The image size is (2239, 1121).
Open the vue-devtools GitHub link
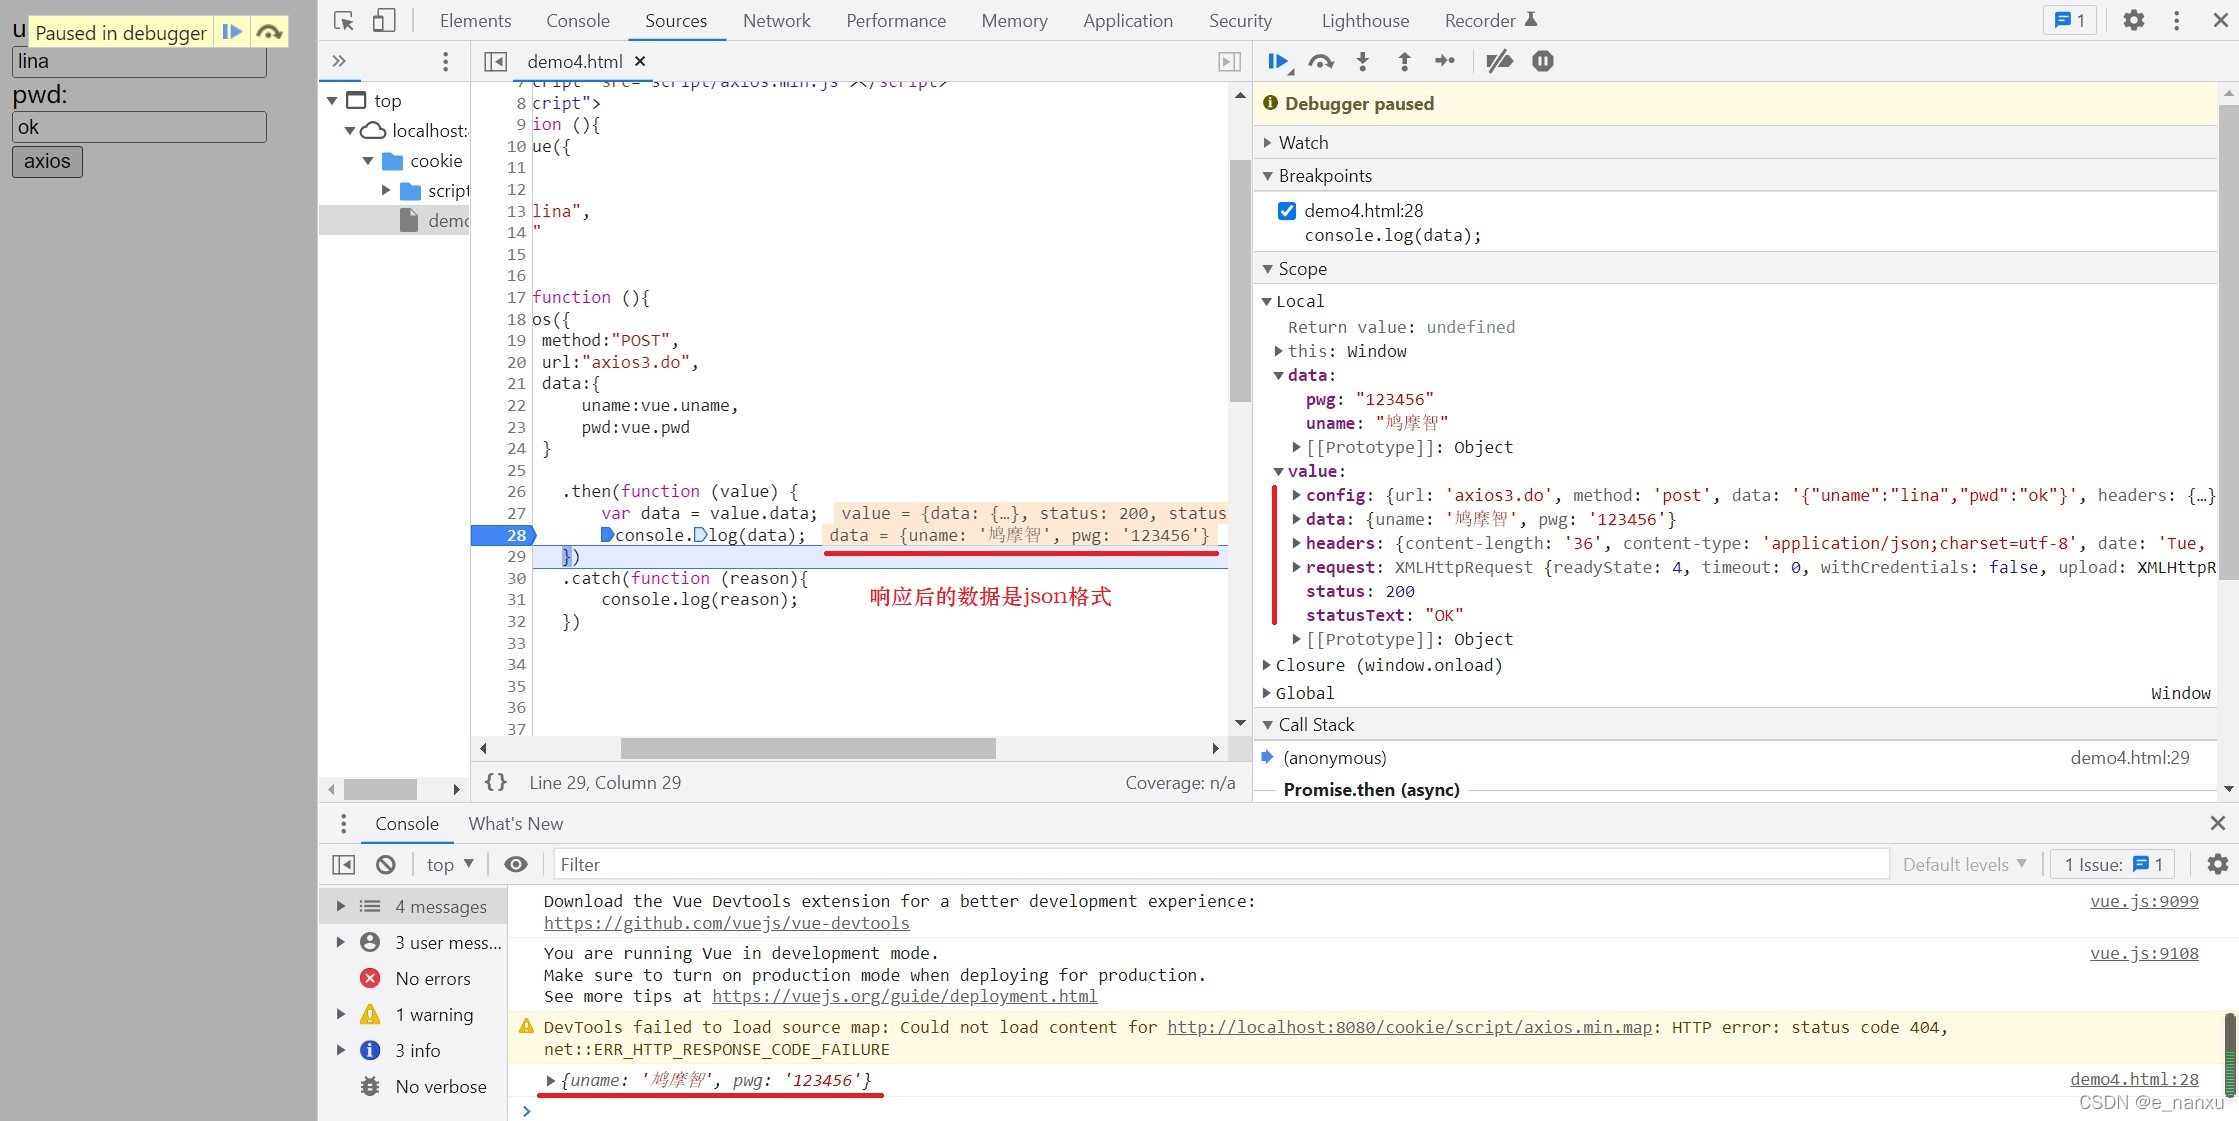[x=727, y=923]
